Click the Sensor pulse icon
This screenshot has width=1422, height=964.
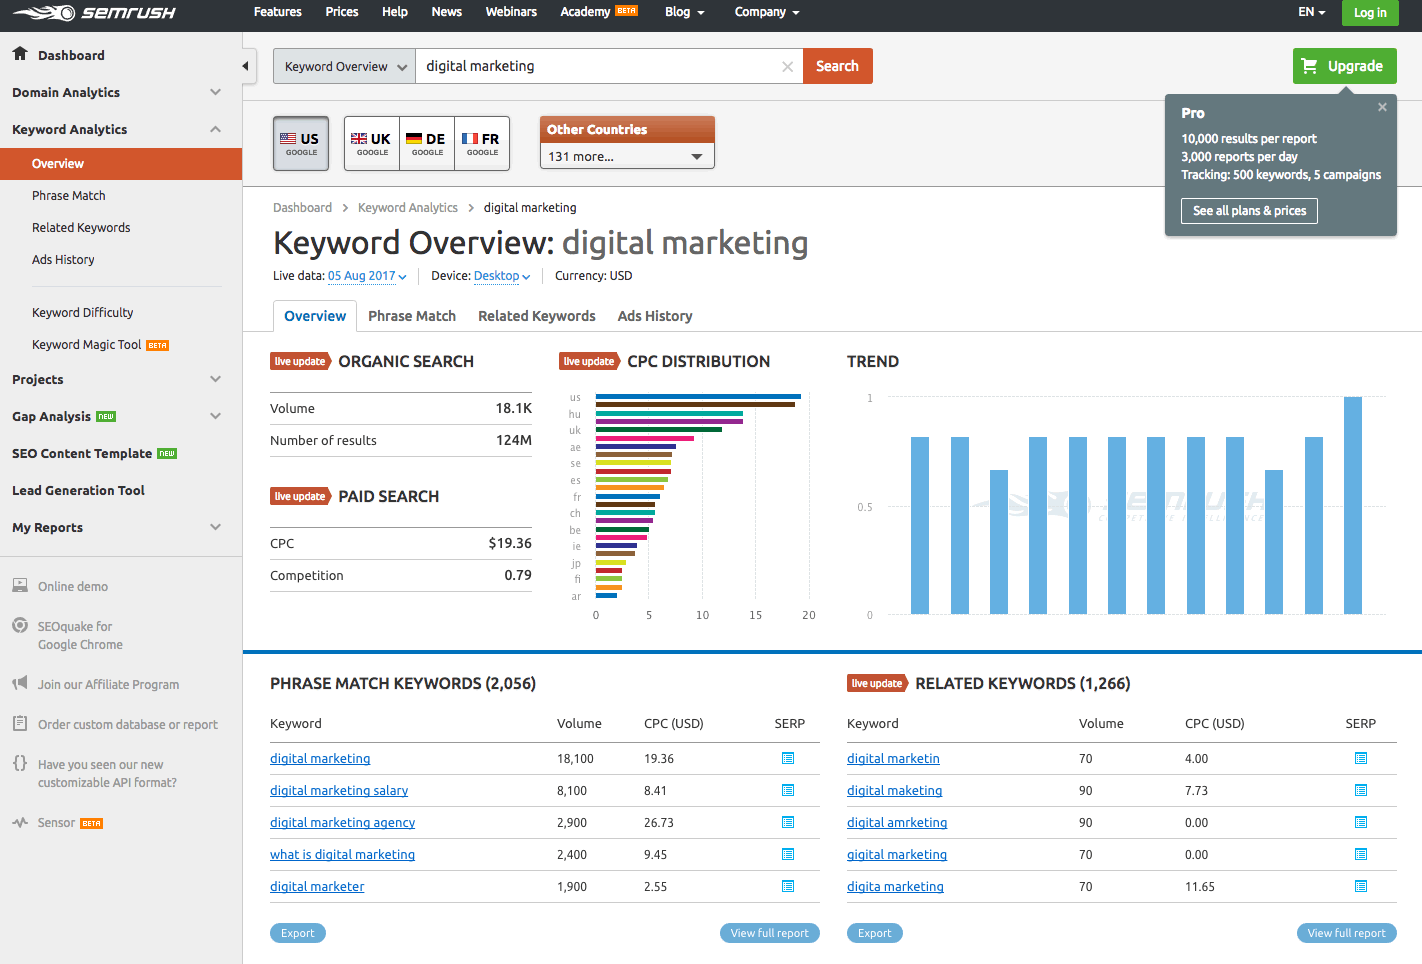pyautogui.click(x=20, y=823)
